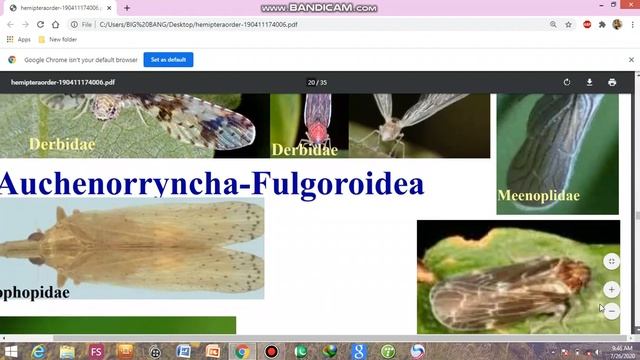Dismiss the default browser notification bar
This screenshot has width=640, height=360.
pyautogui.click(x=631, y=60)
